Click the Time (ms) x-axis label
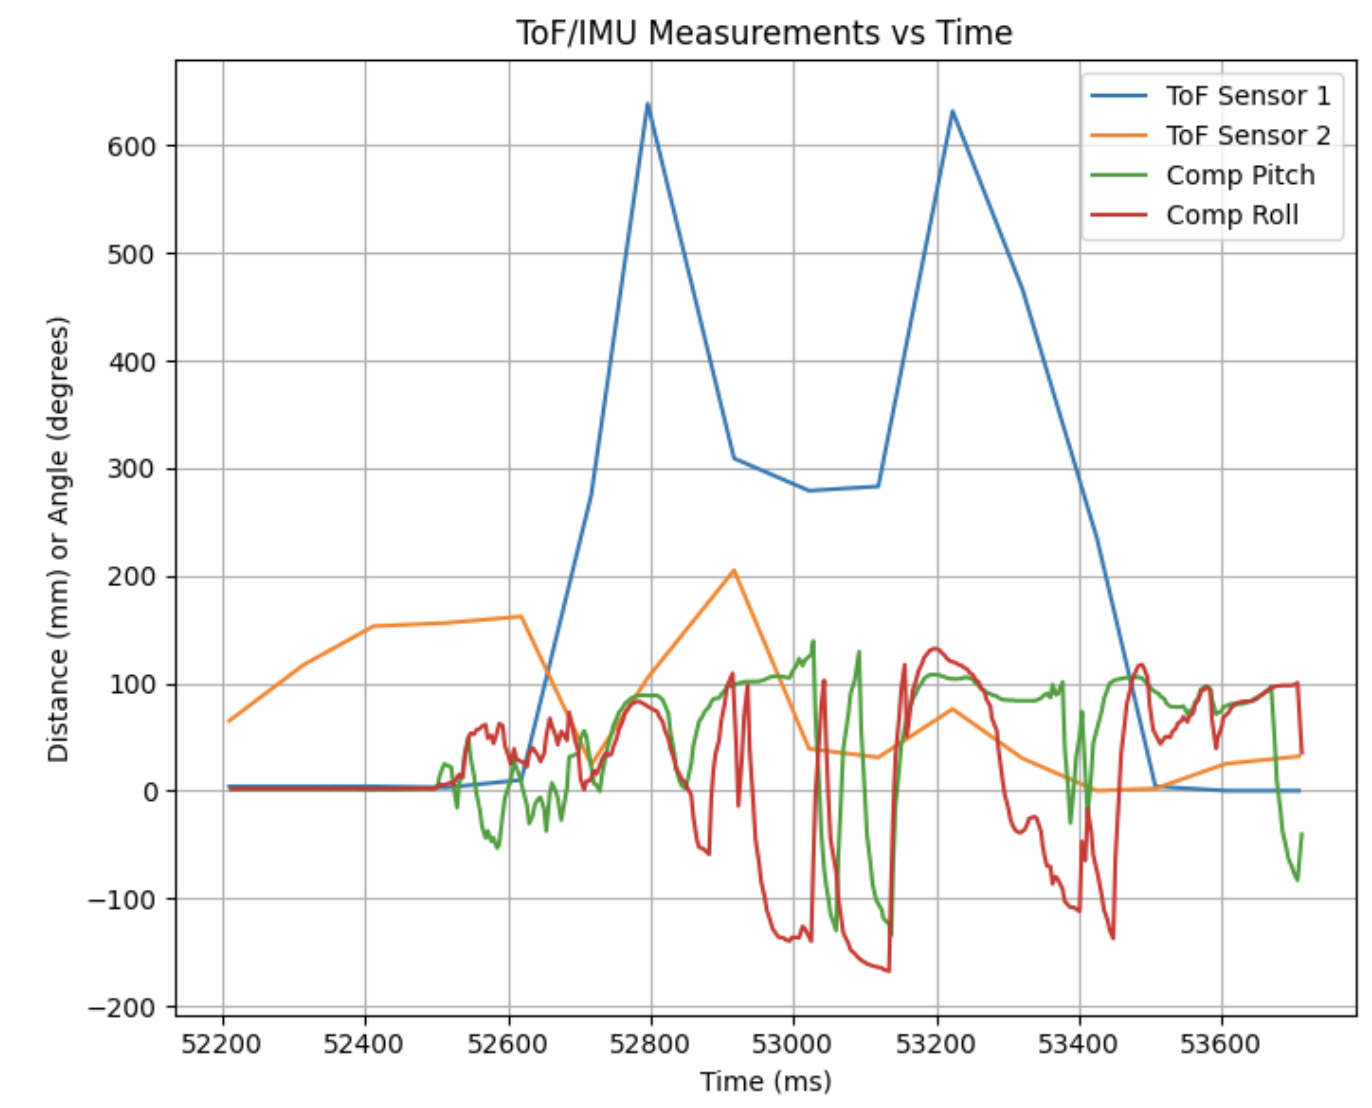The height and width of the screenshot is (1108, 1372). click(765, 1082)
